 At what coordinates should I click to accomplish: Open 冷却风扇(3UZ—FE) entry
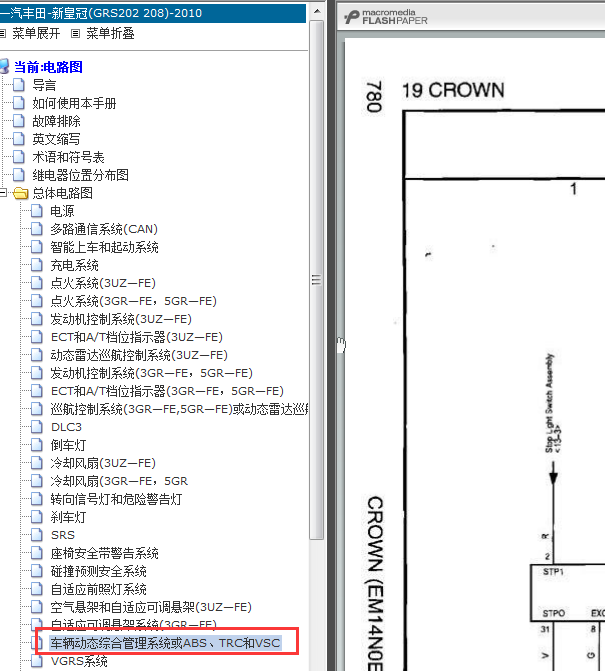point(103,463)
